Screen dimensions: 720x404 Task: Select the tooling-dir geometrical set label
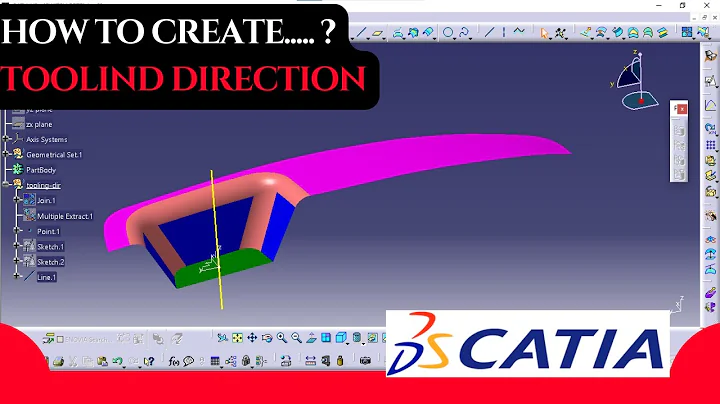click(x=43, y=185)
